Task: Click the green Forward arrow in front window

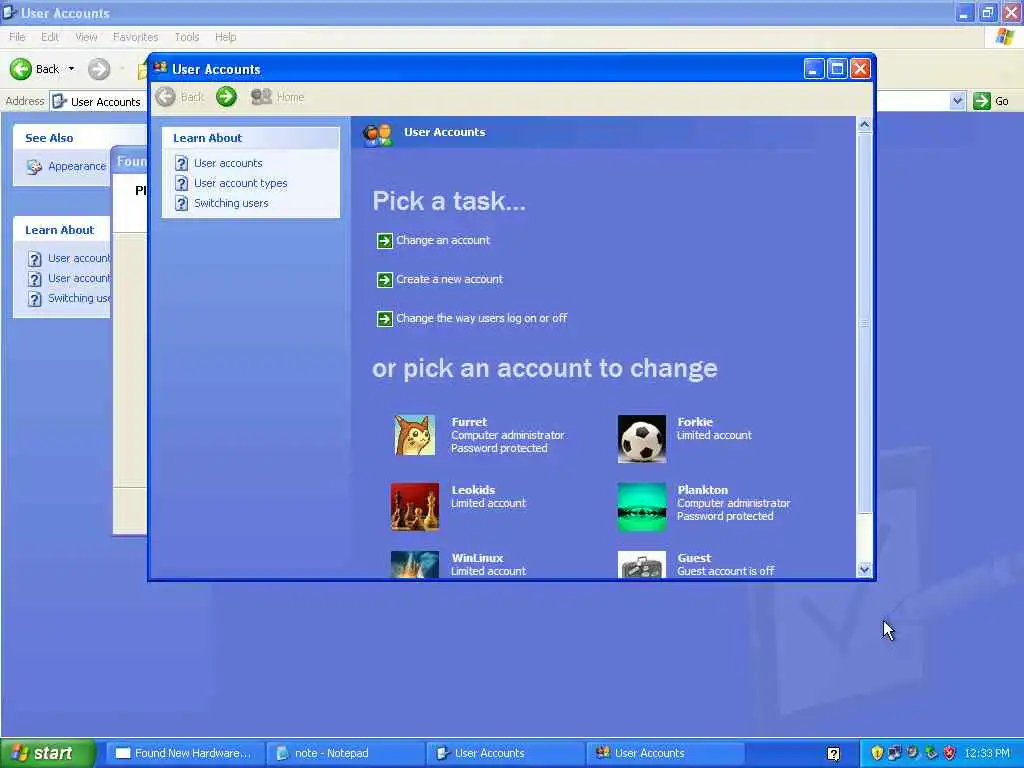Action: [226, 97]
